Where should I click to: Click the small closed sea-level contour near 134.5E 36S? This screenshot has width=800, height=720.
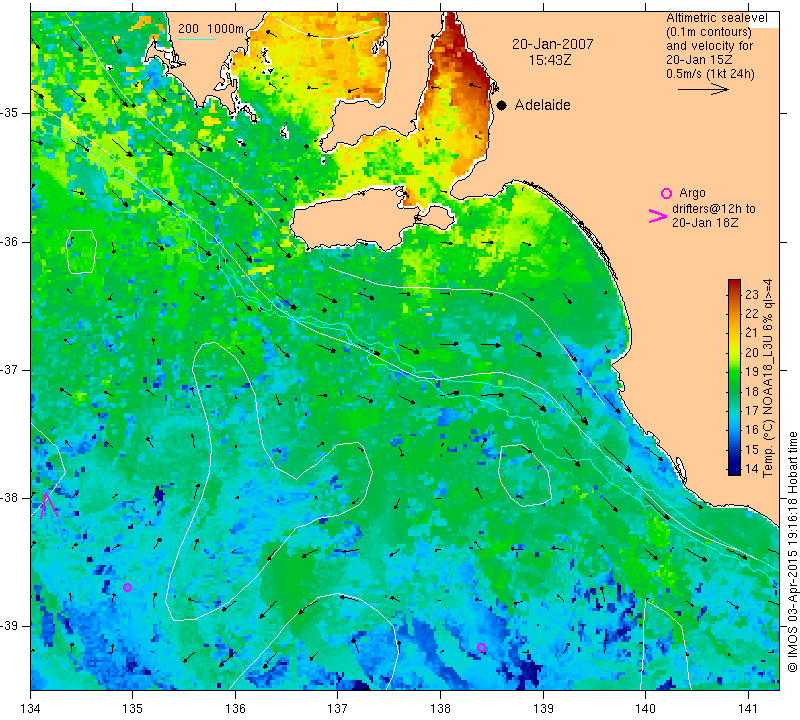[x=82, y=252]
